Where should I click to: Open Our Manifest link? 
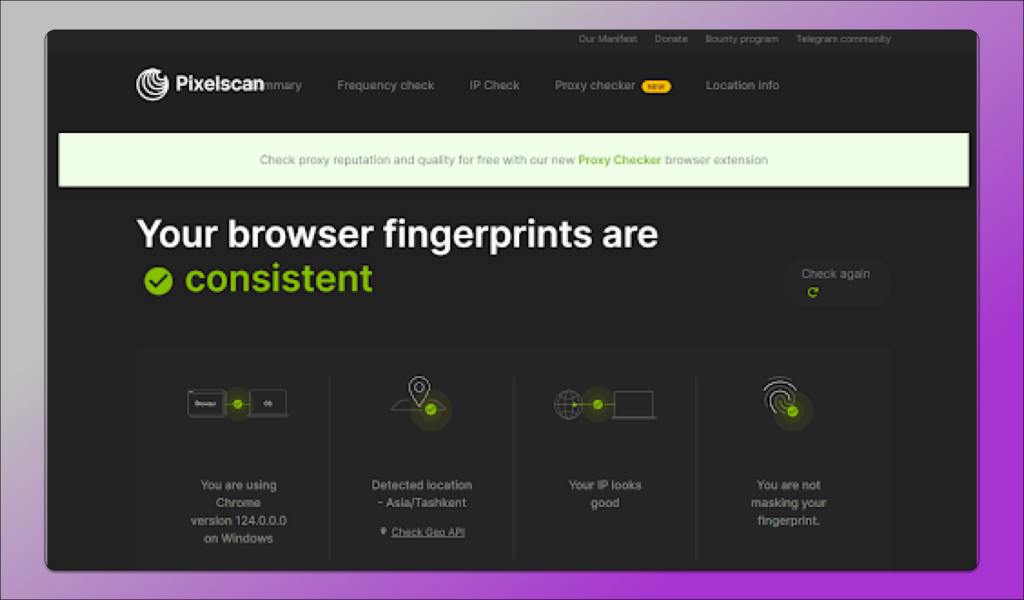[x=607, y=39]
